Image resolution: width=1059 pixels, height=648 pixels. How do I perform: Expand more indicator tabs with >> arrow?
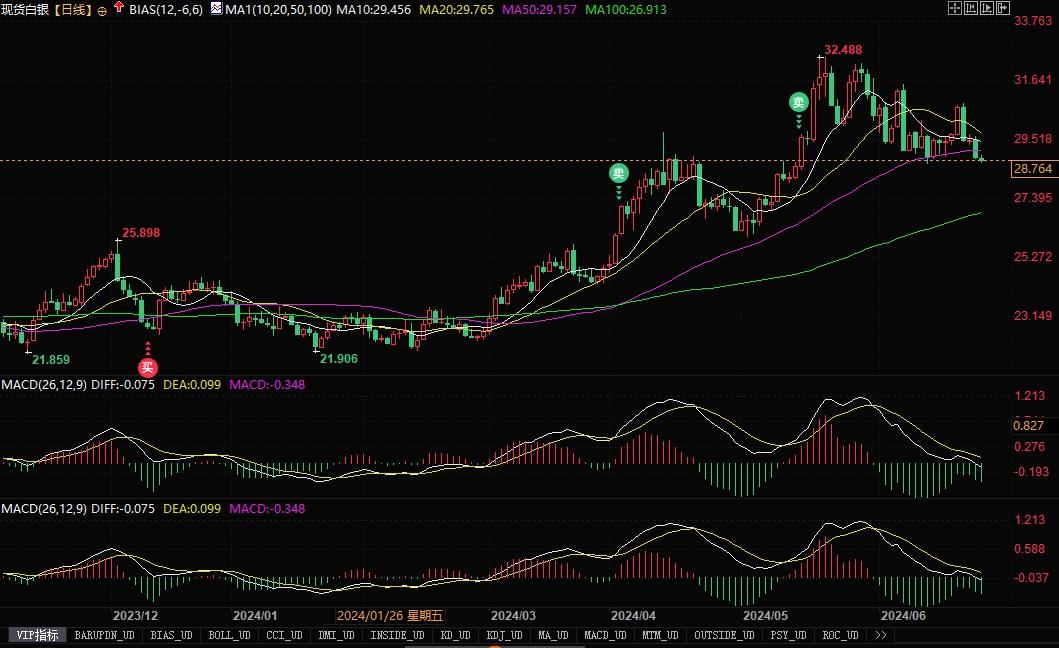point(880,635)
